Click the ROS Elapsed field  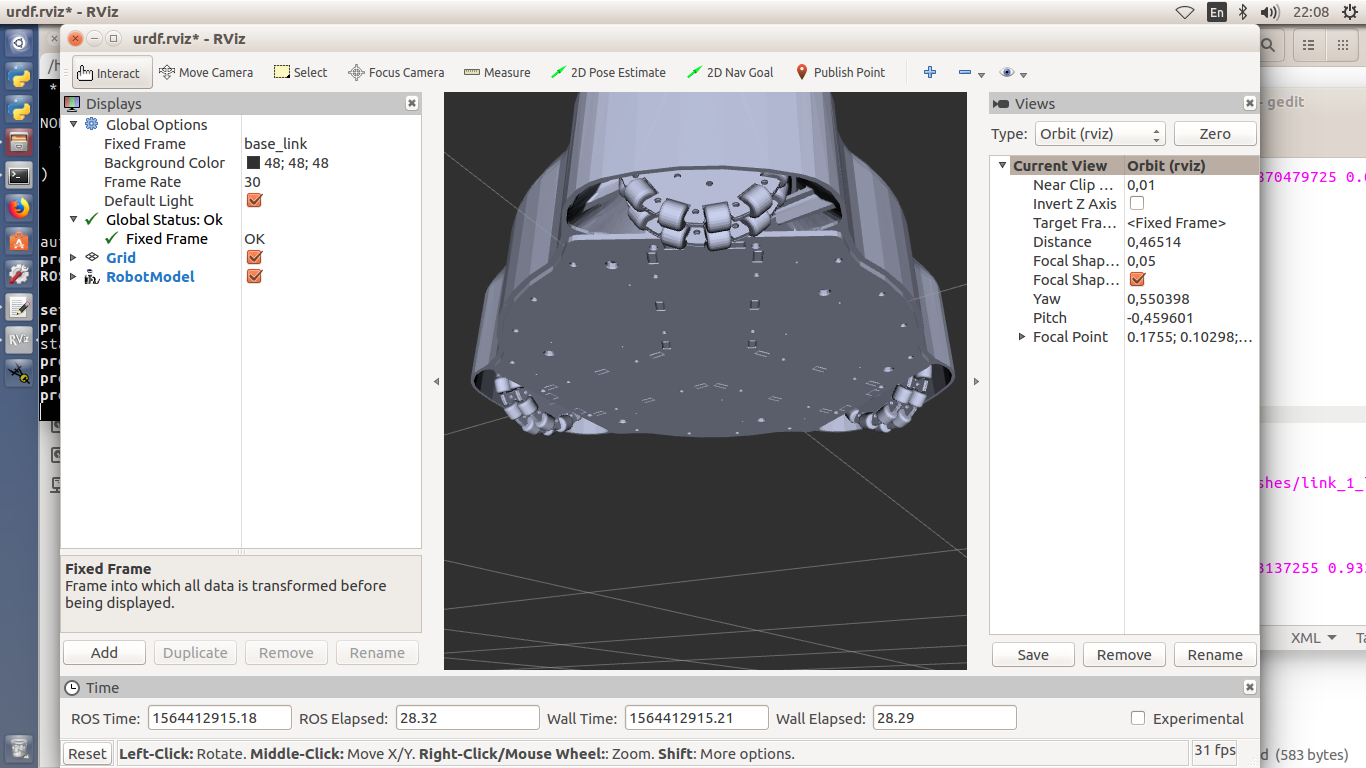468,718
